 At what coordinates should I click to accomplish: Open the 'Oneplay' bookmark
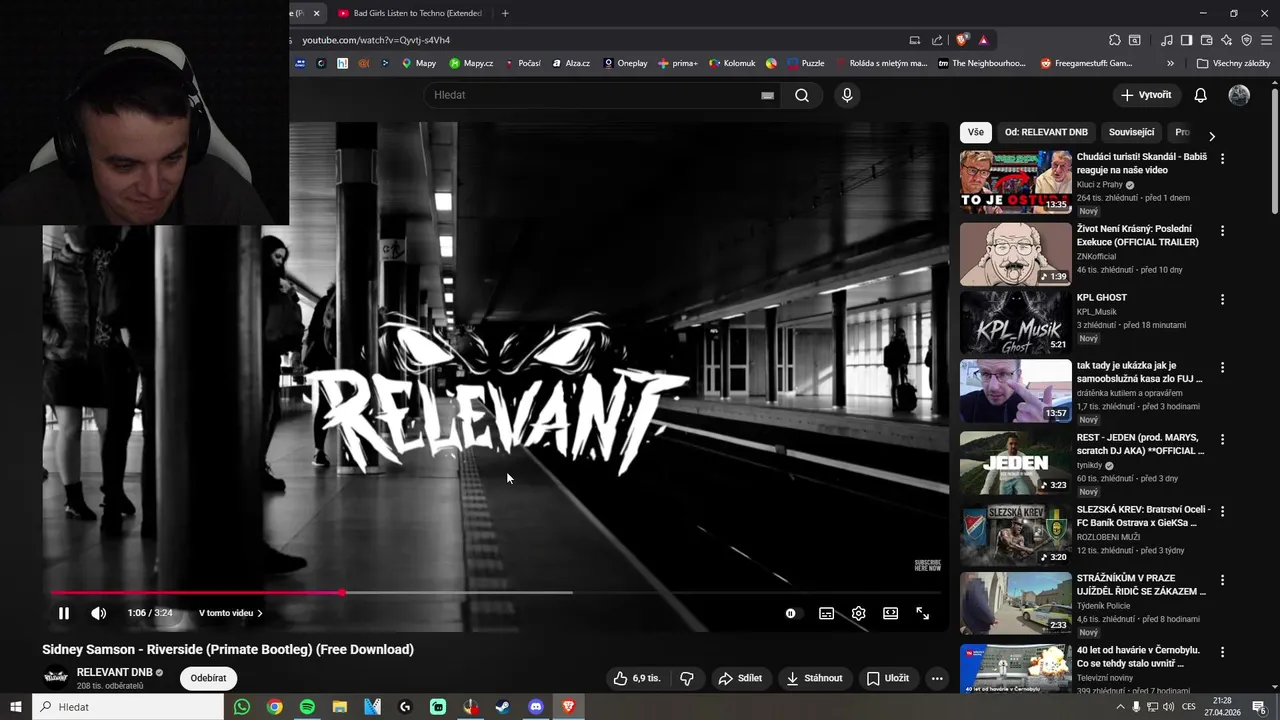click(625, 63)
